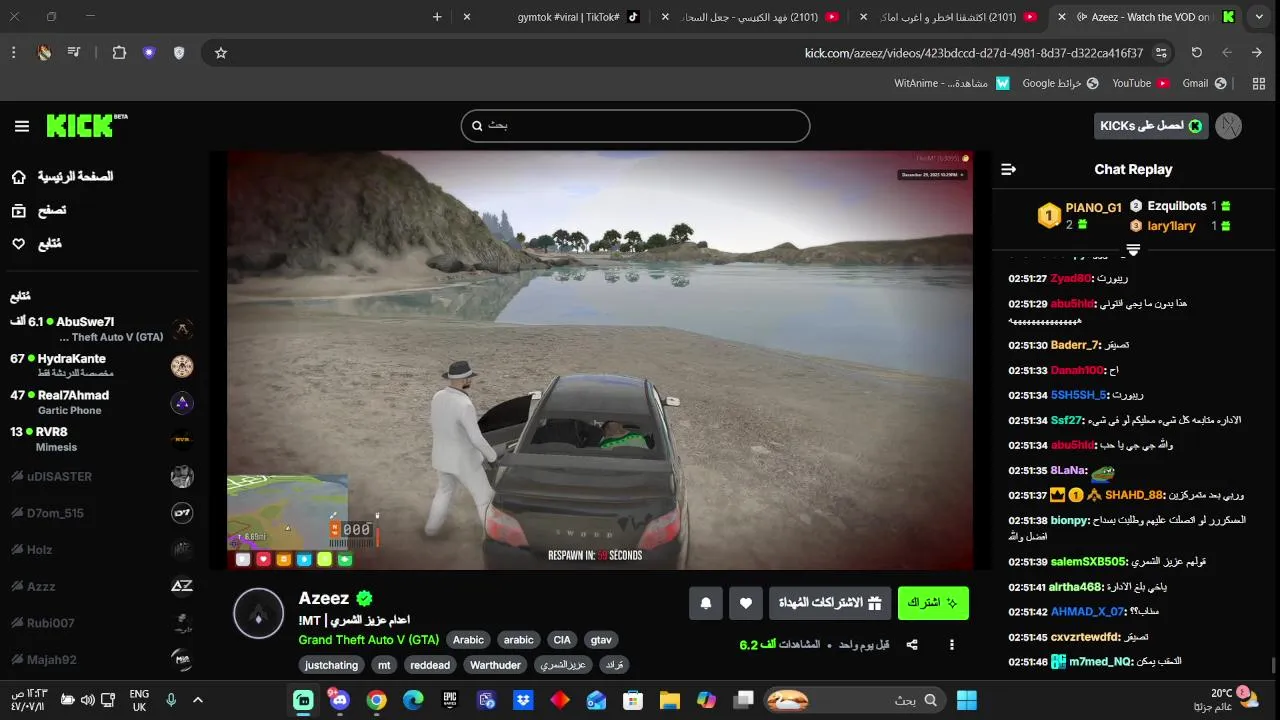
Task: Open the تصفح browse sidebar item
Action: point(39,211)
